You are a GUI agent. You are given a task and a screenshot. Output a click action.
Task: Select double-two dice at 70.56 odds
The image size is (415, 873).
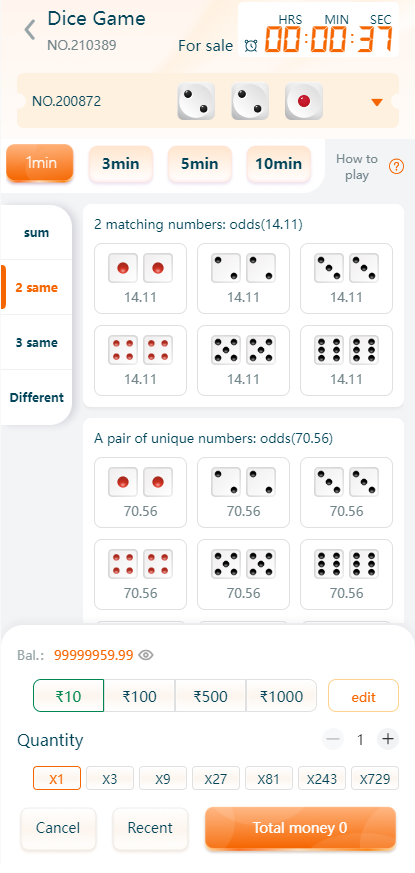[x=243, y=492]
